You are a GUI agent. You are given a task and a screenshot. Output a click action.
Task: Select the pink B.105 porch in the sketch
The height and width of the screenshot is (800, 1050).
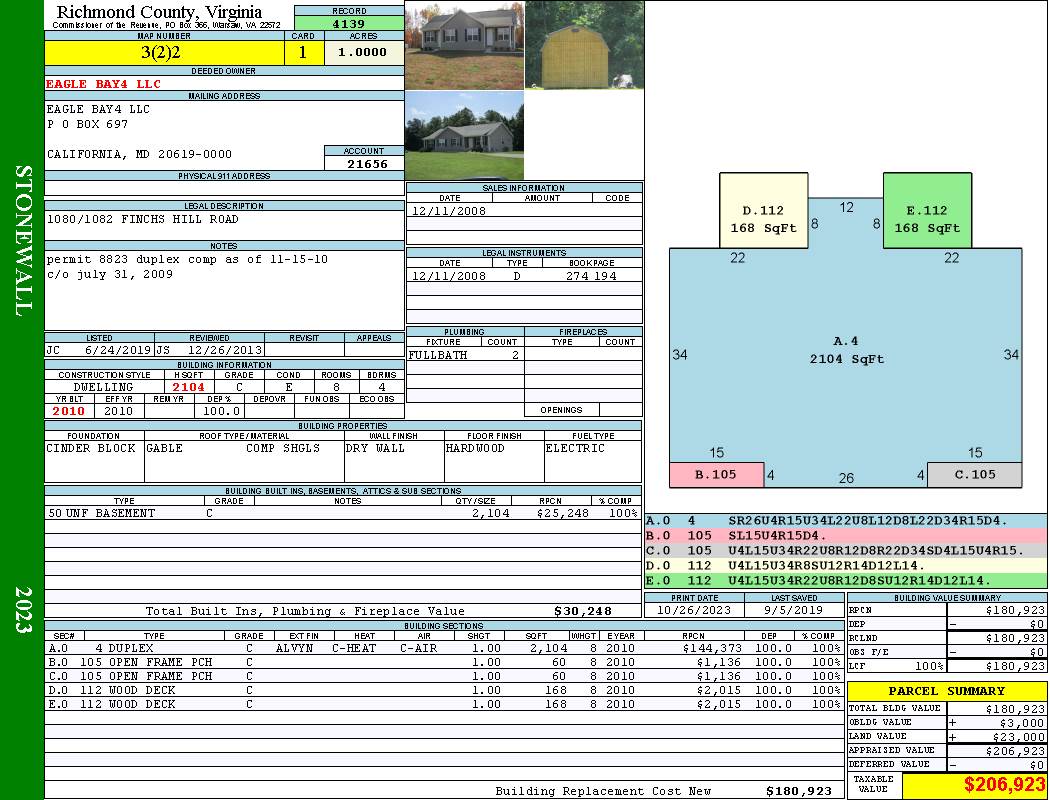click(715, 475)
